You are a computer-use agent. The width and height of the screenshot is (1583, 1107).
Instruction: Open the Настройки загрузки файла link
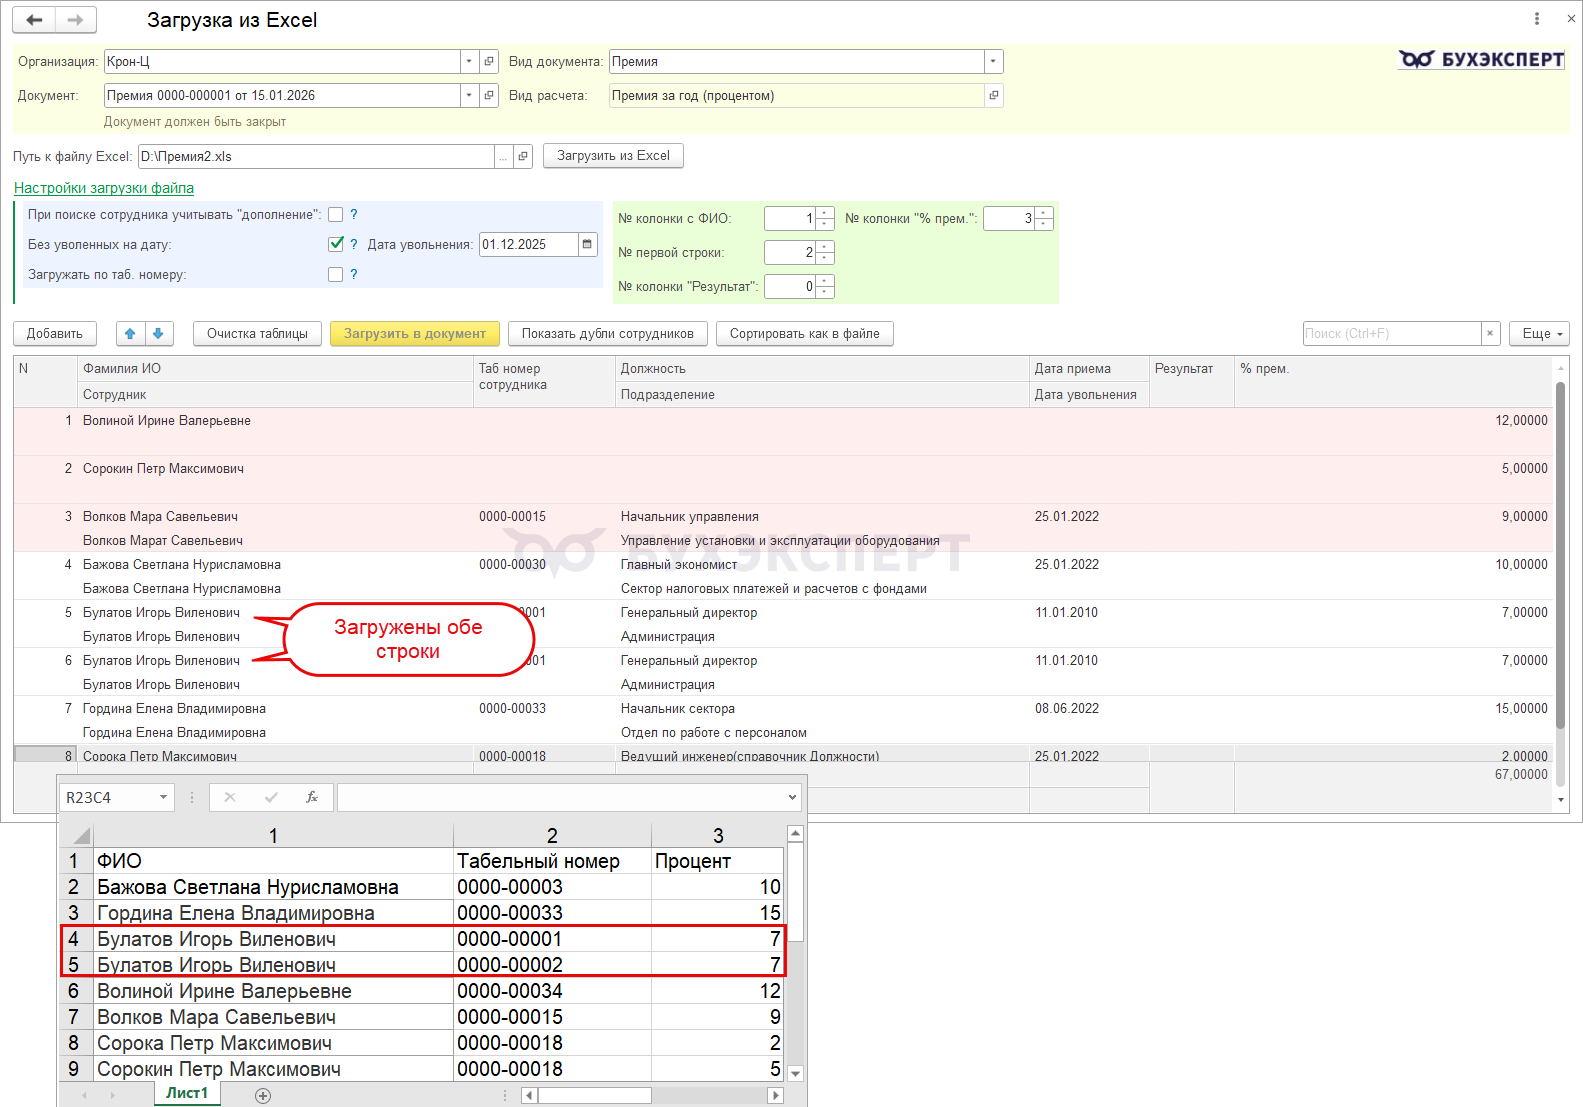tap(104, 188)
